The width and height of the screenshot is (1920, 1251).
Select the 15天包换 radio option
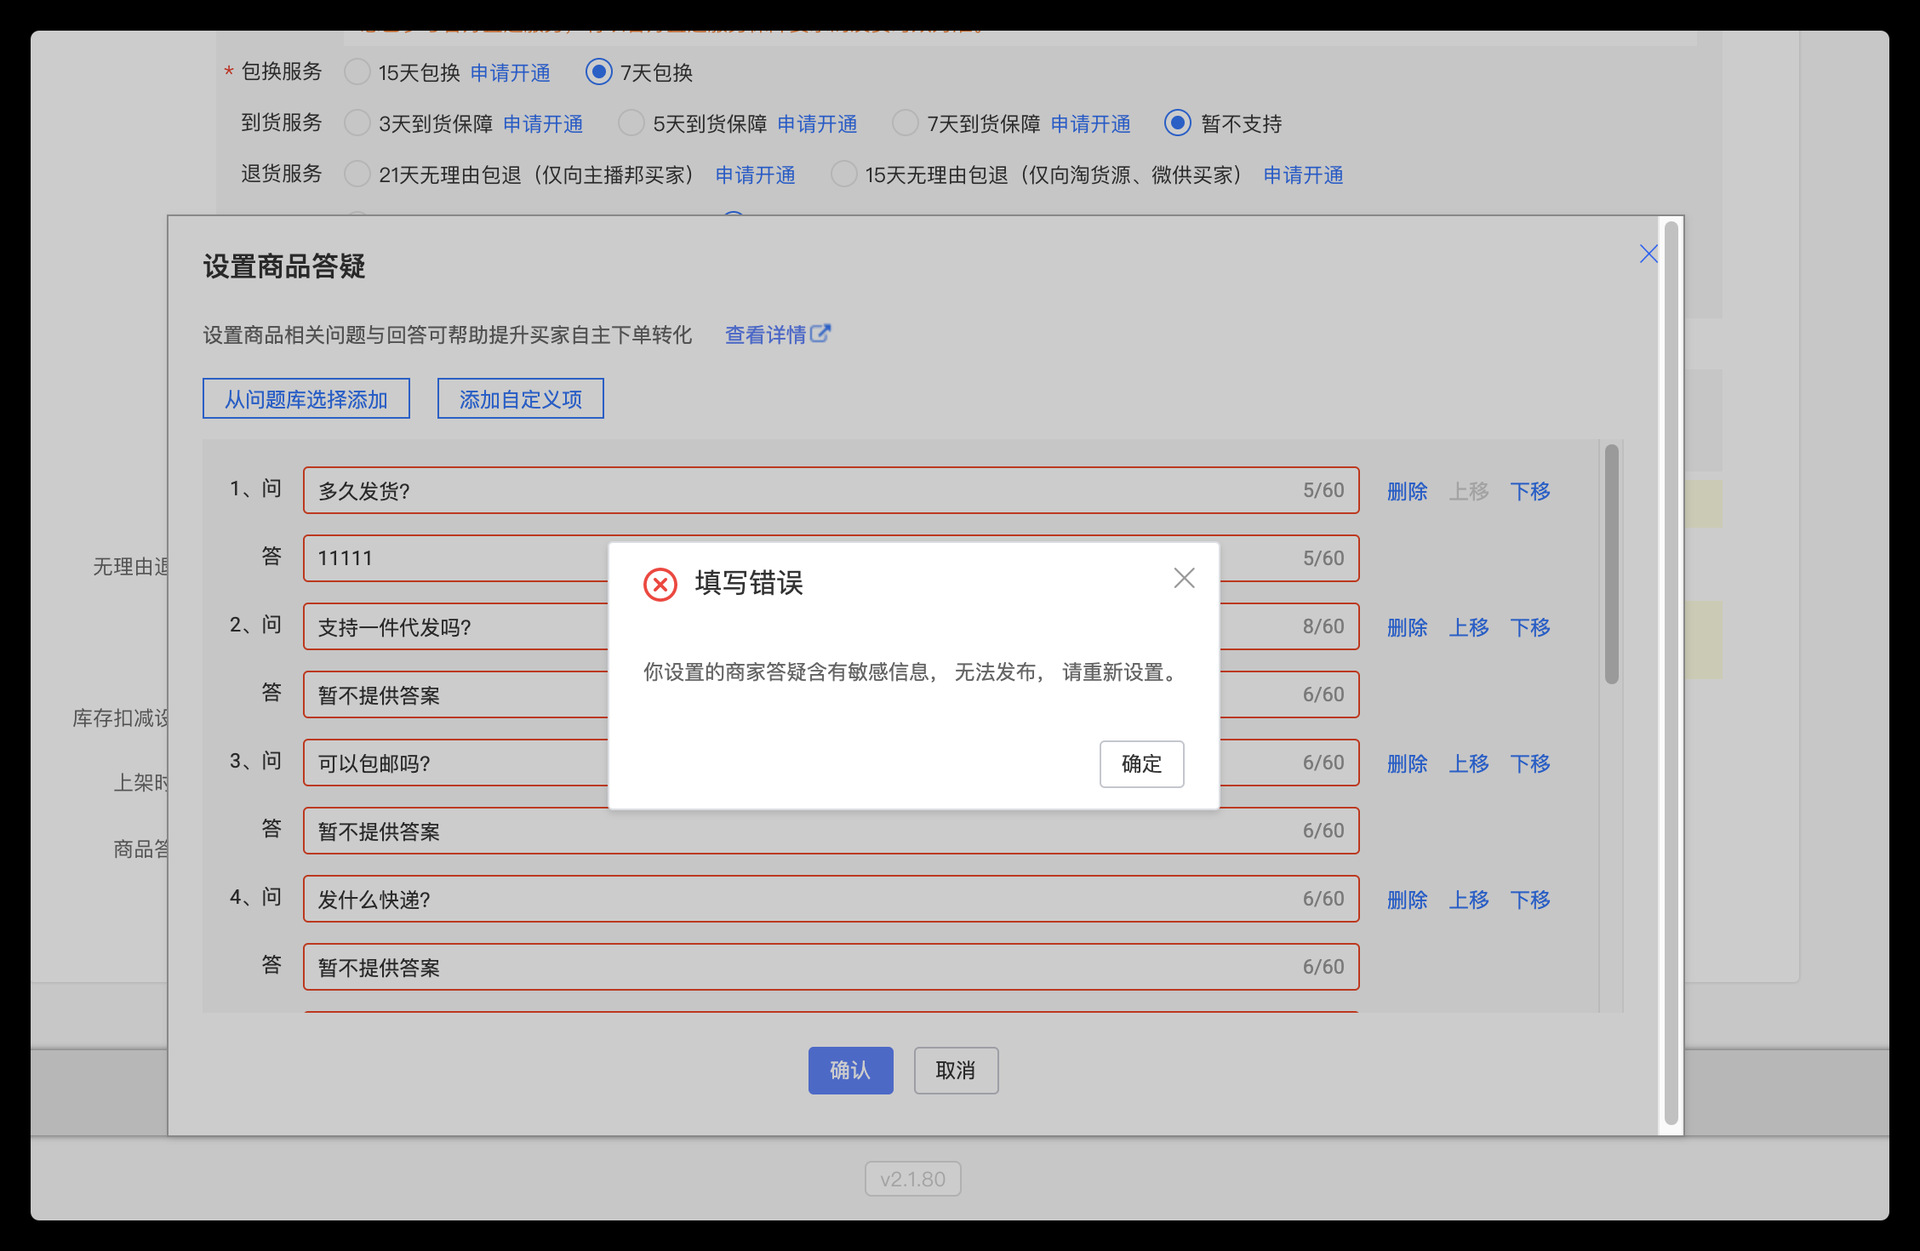click(357, 72)
